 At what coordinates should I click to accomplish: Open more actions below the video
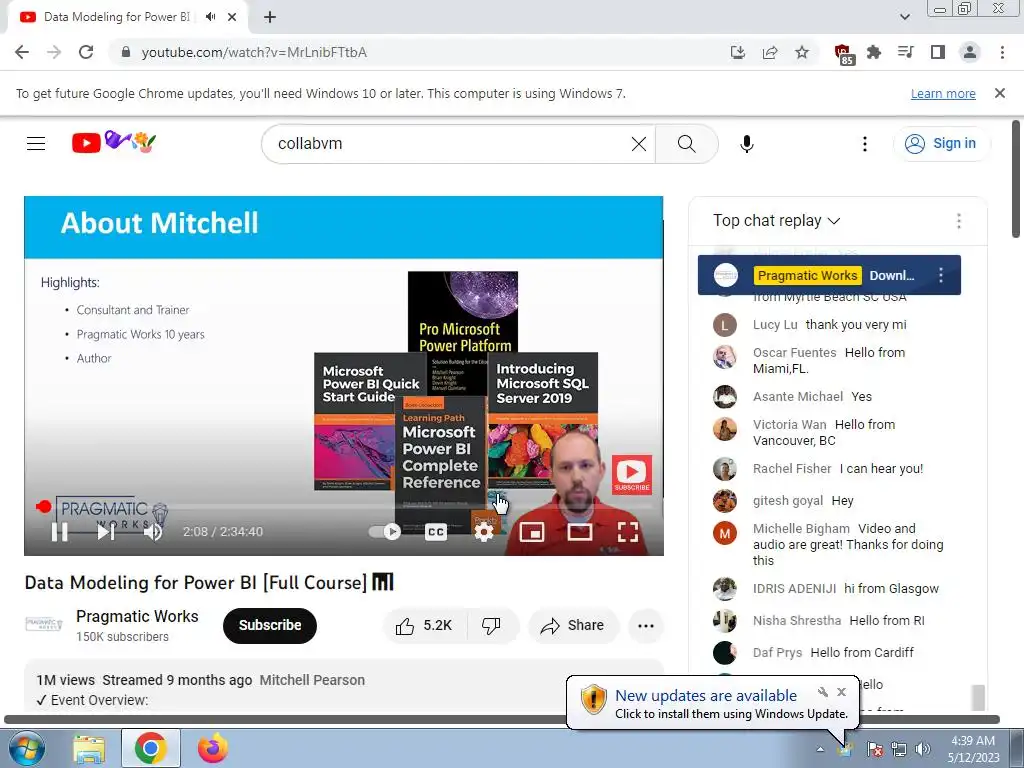(x=646, y=626)
